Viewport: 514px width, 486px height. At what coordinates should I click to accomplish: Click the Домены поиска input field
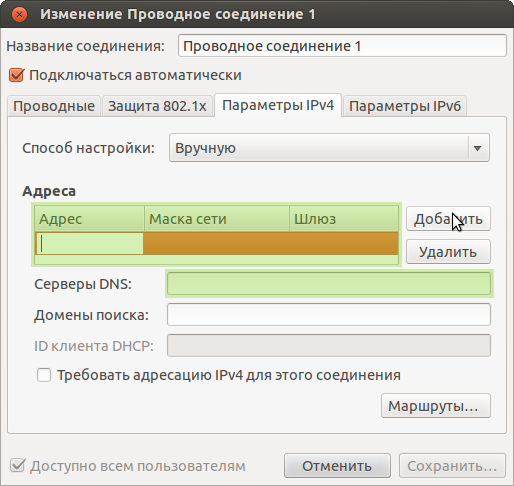point(329,315)
